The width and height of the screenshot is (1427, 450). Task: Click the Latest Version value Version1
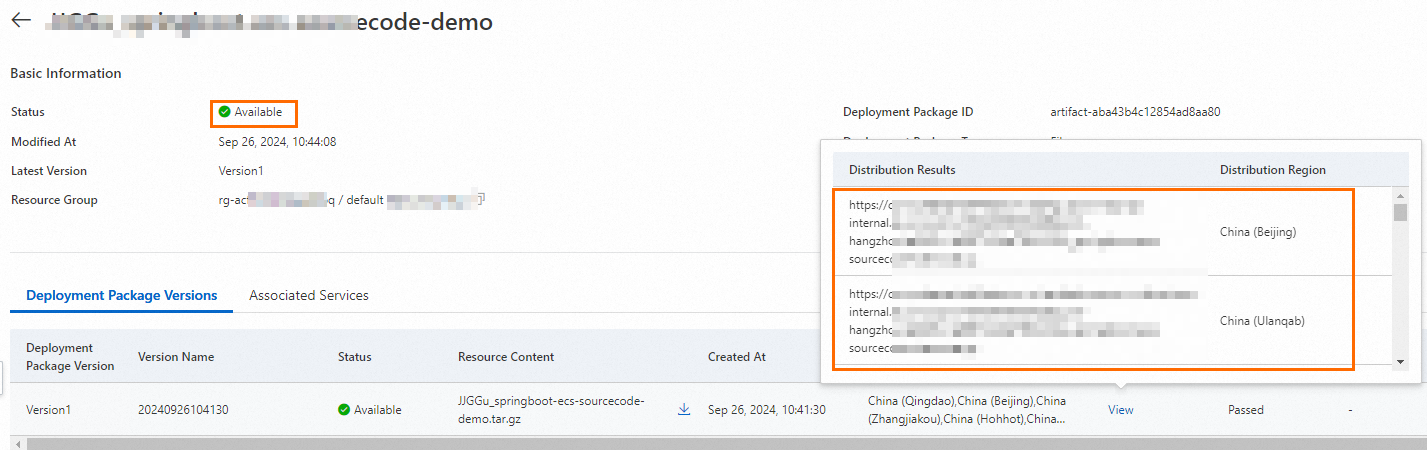point(241,171)
